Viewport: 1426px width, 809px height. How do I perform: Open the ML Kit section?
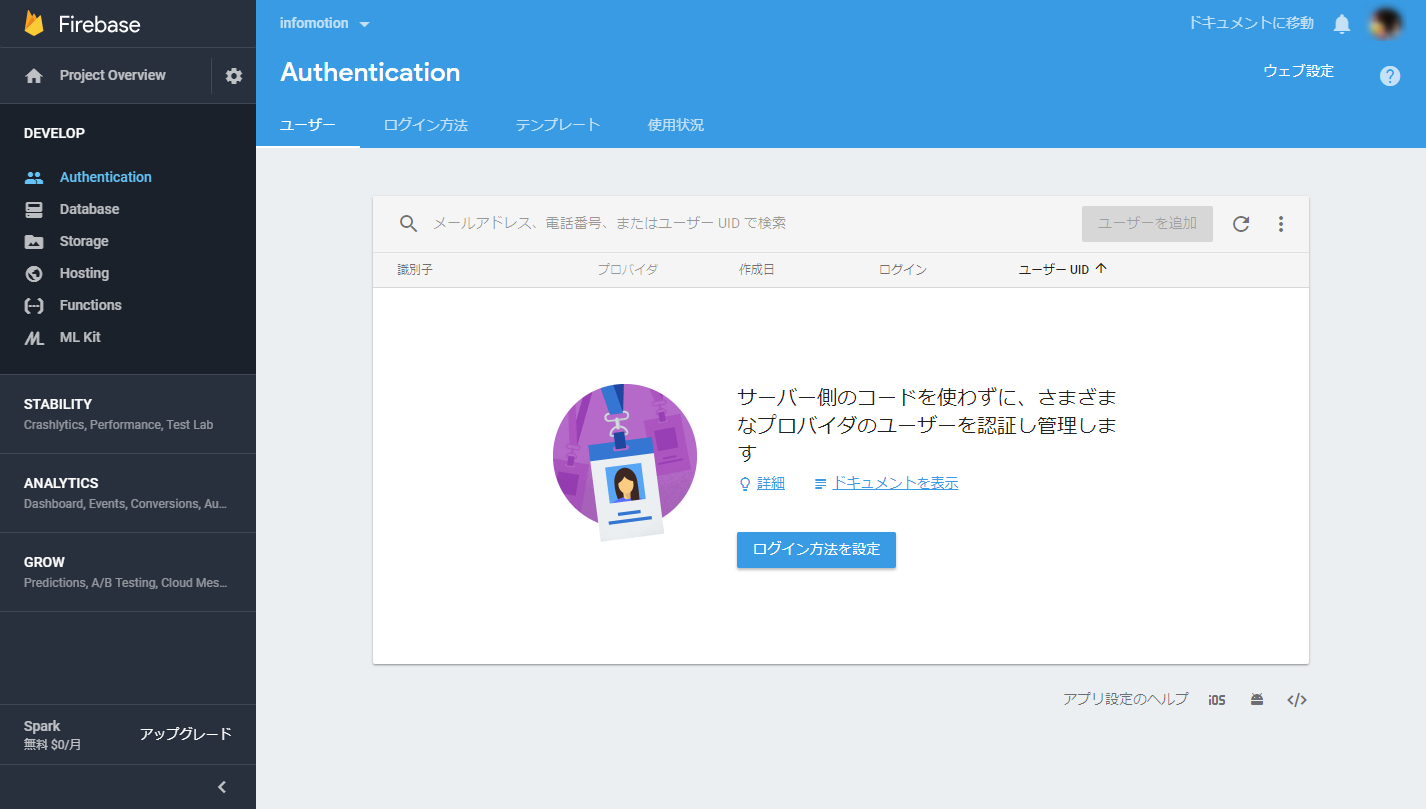click(81, 337)
